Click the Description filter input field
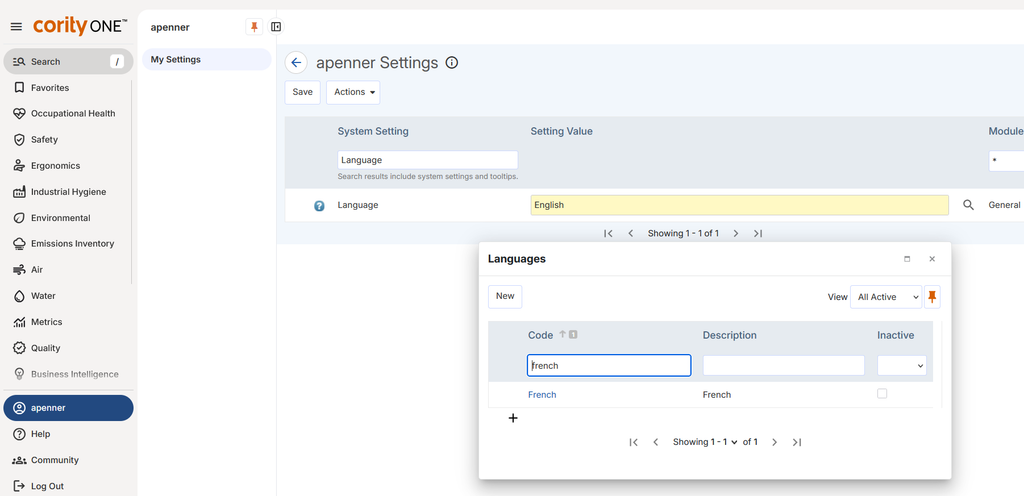This screenshot has width=1024, height=496. coord(784,365)
